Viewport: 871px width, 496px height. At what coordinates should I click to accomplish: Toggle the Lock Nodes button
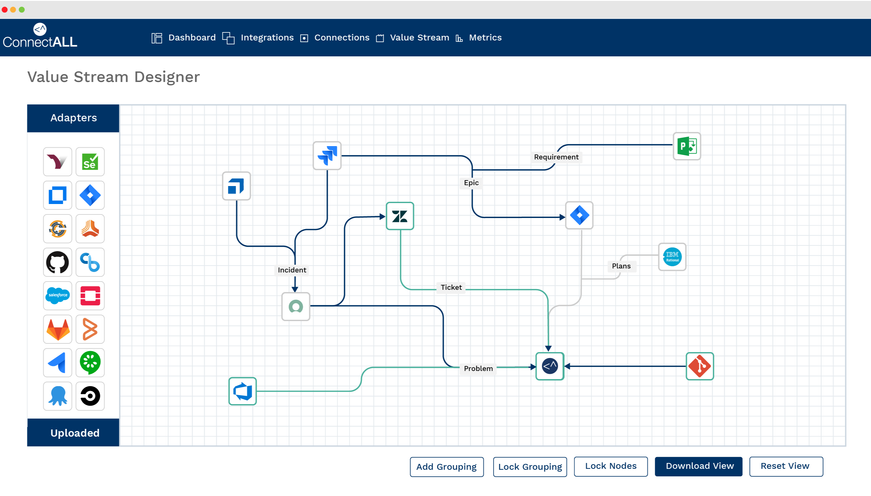610,466
